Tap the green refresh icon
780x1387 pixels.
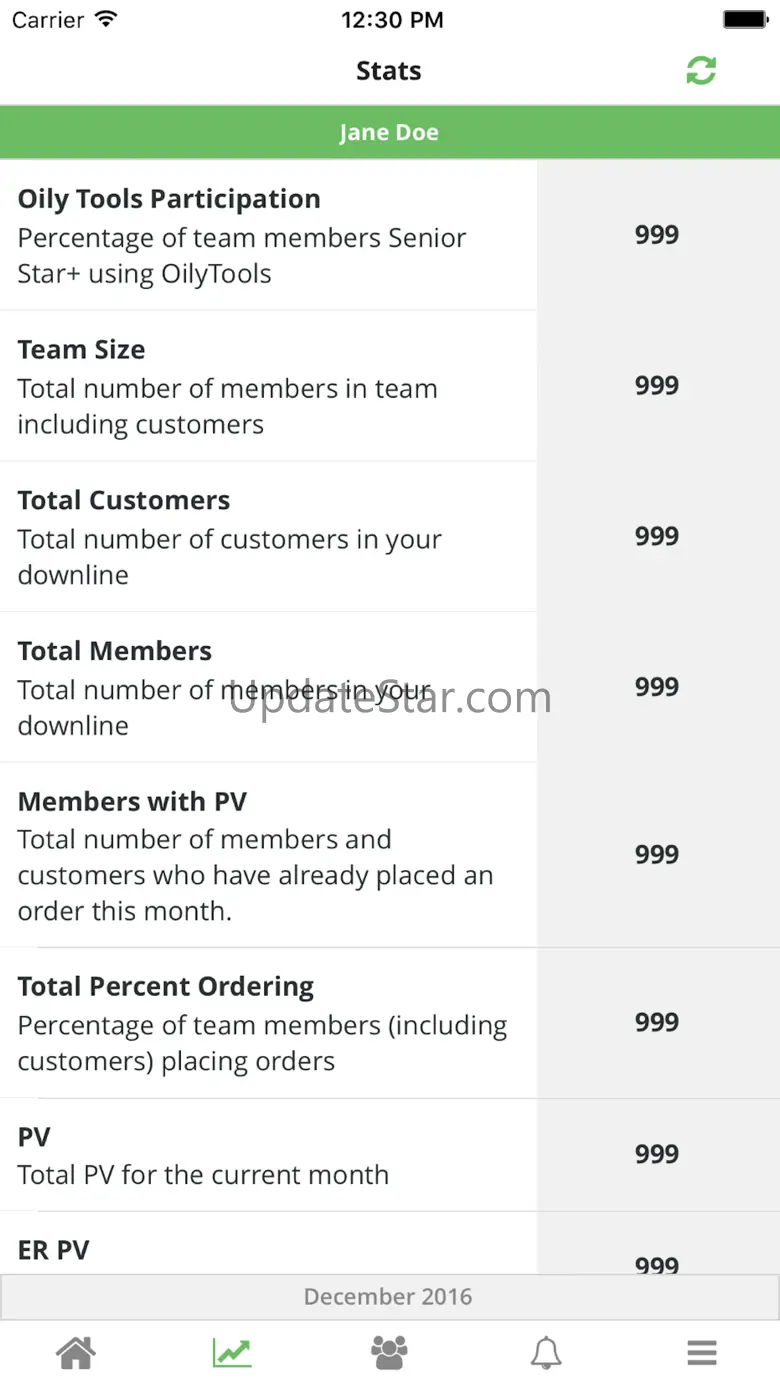coord(701,70)
